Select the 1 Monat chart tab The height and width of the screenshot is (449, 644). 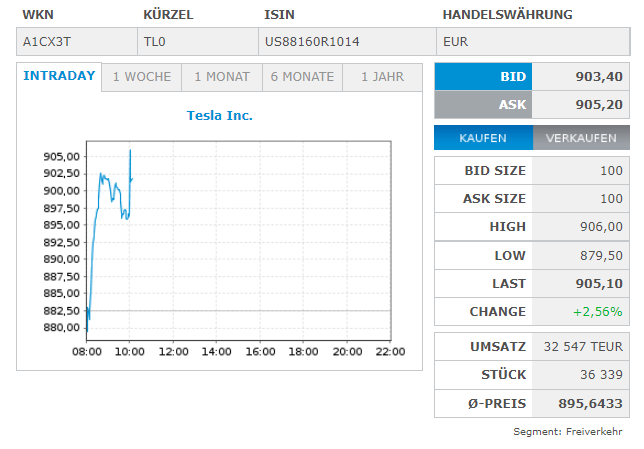pyautogui.click(x=222, y=77)
